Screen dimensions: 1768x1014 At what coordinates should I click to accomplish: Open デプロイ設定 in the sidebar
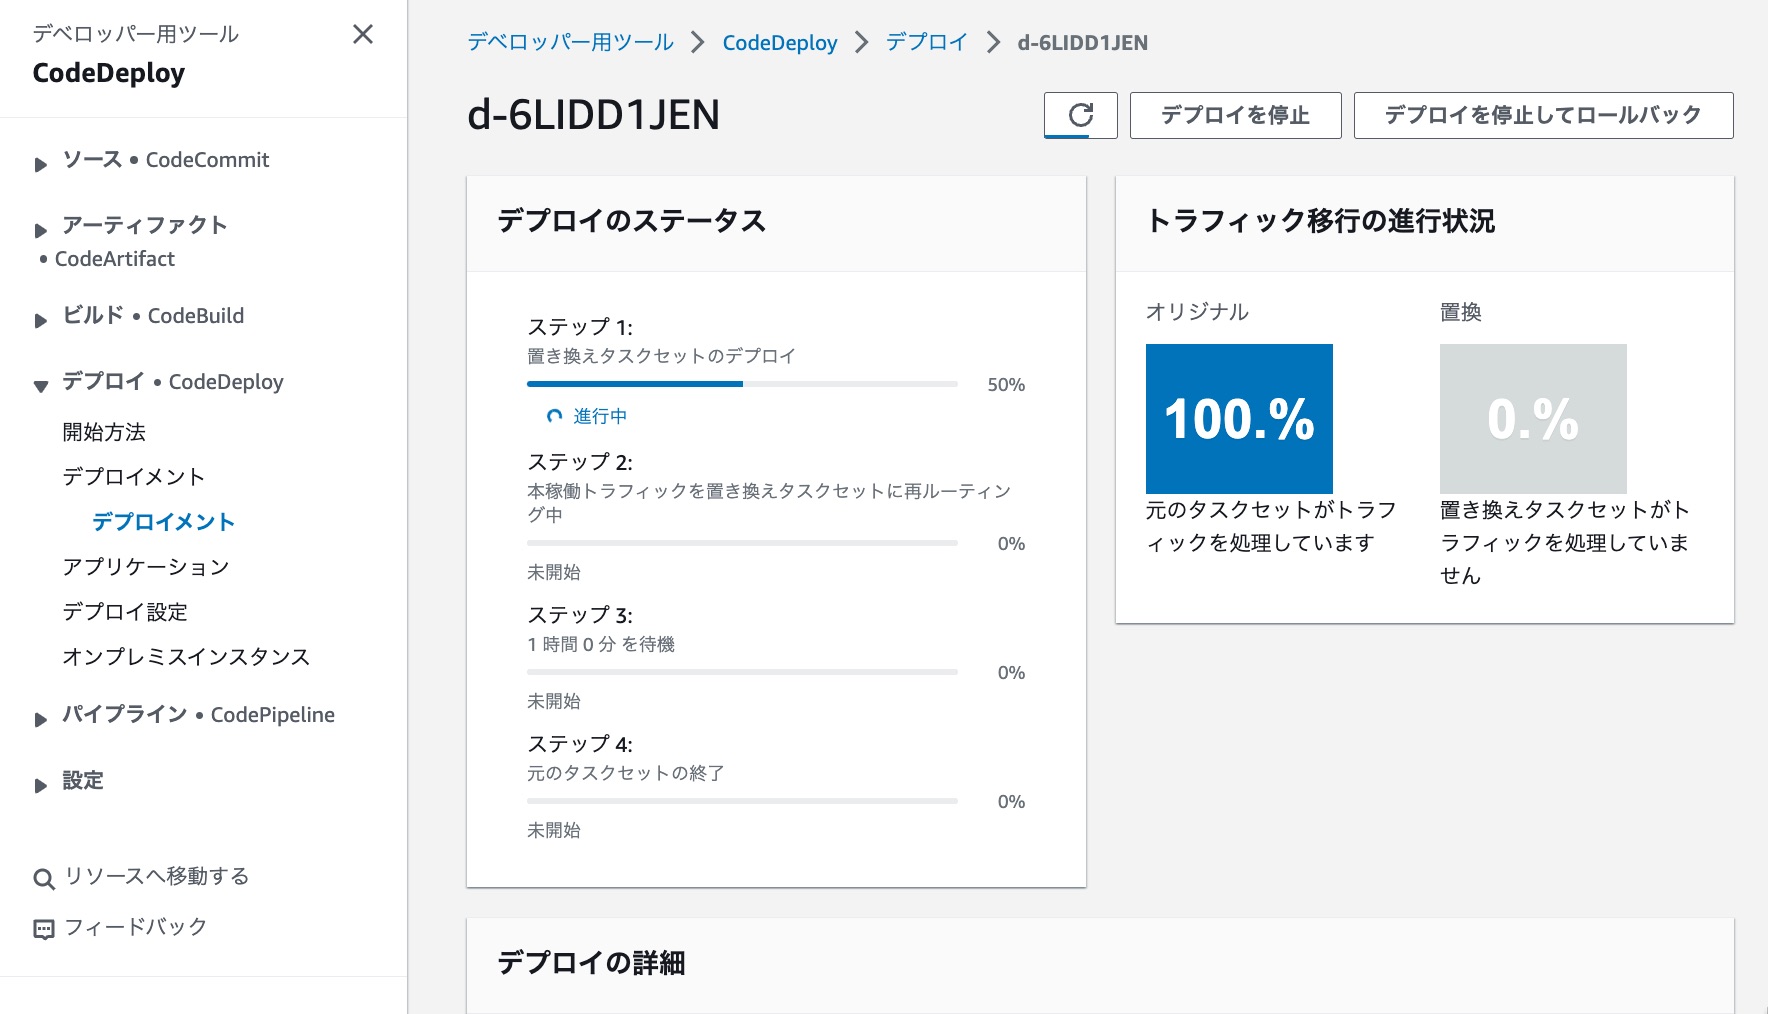(125, 612)
